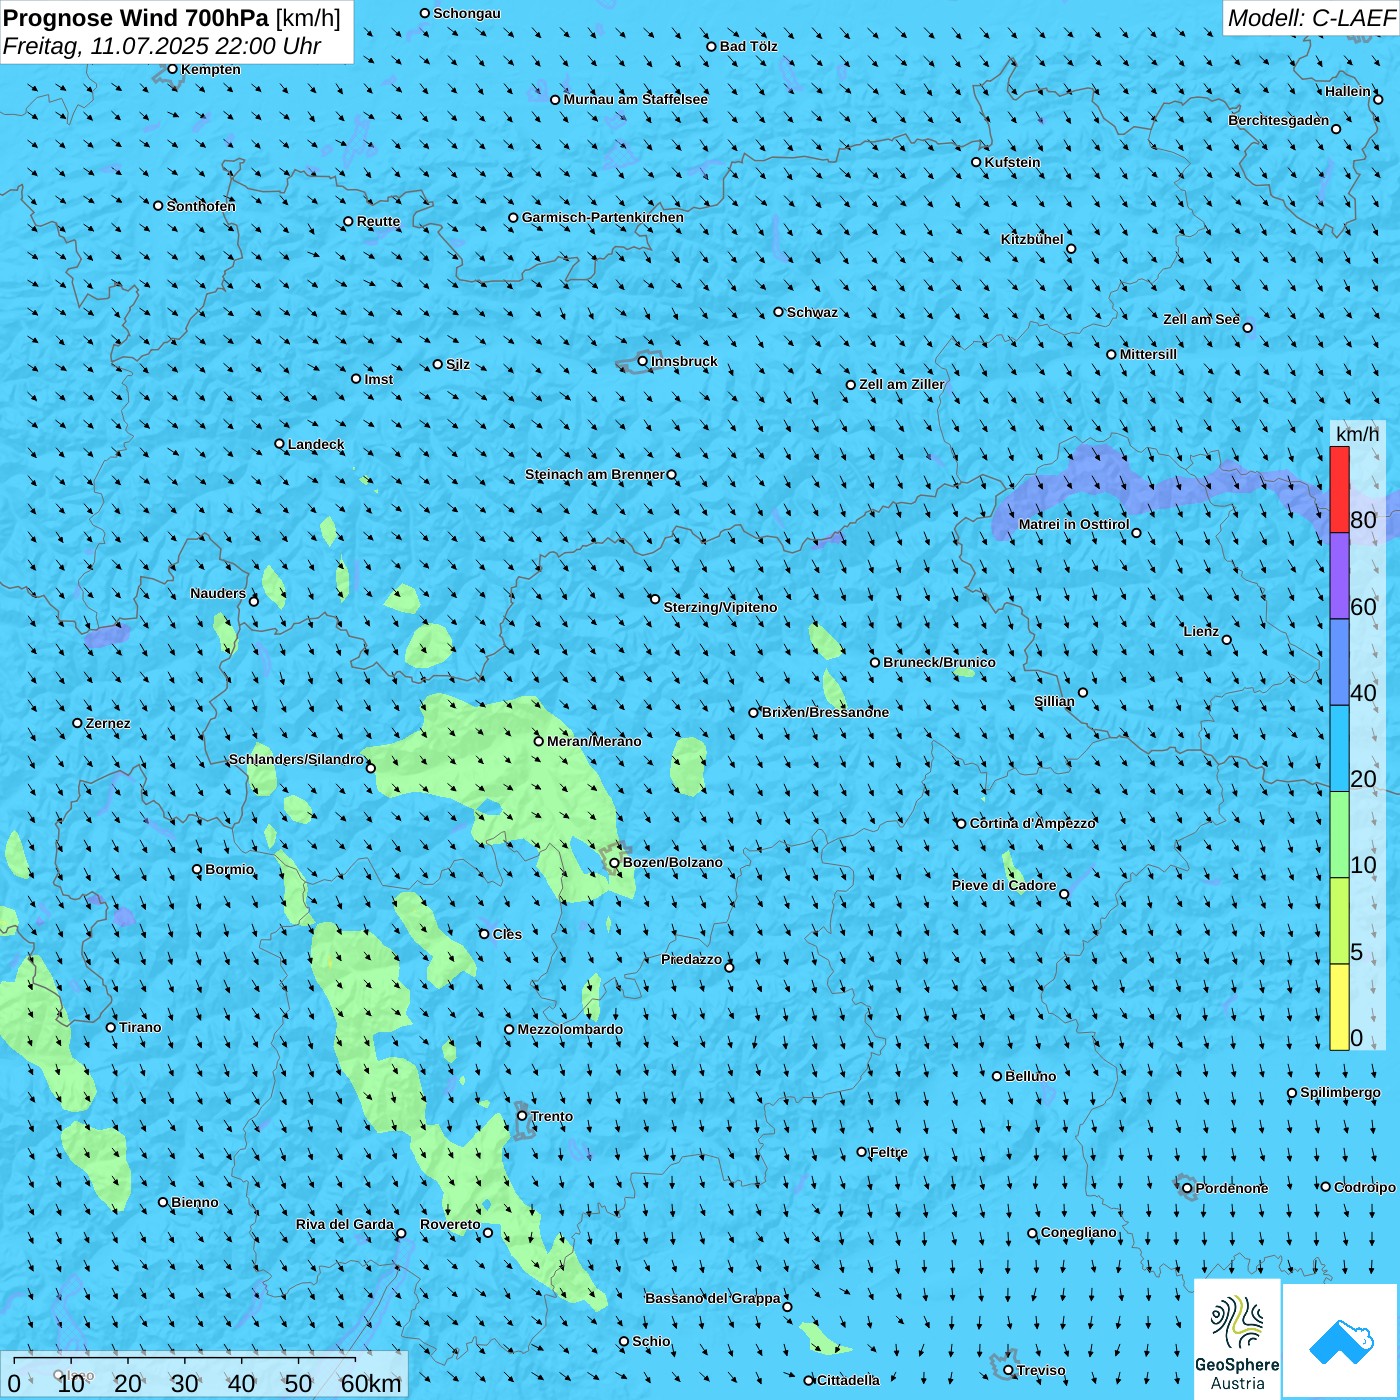1400x1400 pixels.
Task: Click the Zell am See location dot
Action: pos(1247,327)
